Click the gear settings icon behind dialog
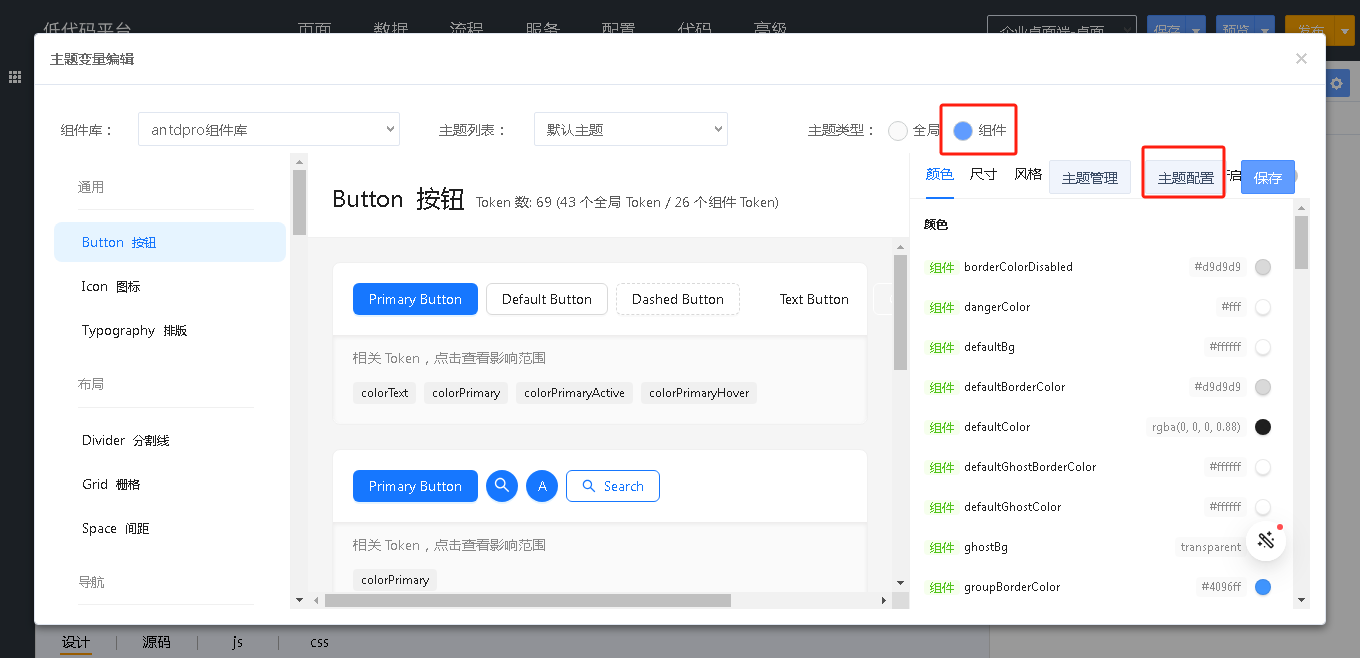Screen dimensions: 1360x658 (x=1336, y=84)
